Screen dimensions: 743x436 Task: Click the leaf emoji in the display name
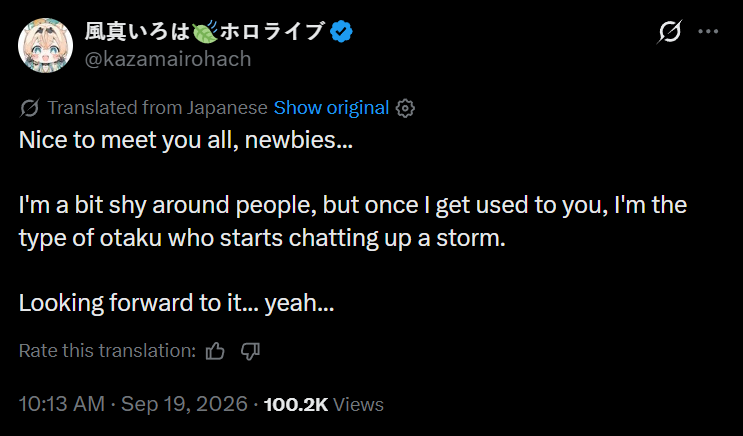[x=205, y=32]
